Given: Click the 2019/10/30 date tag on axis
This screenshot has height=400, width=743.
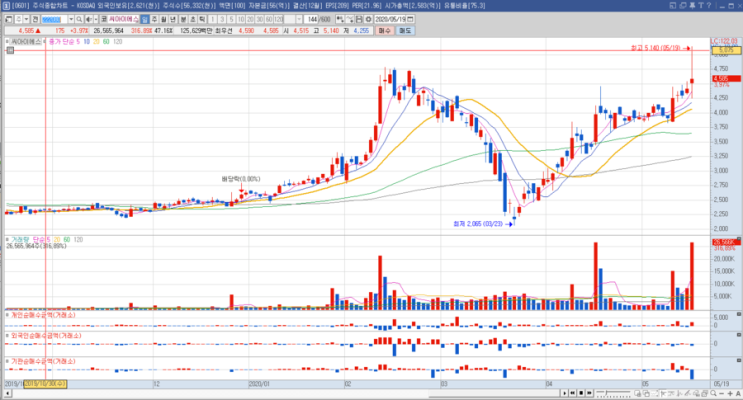Looking at the screenshot, I should click(45, 383).
